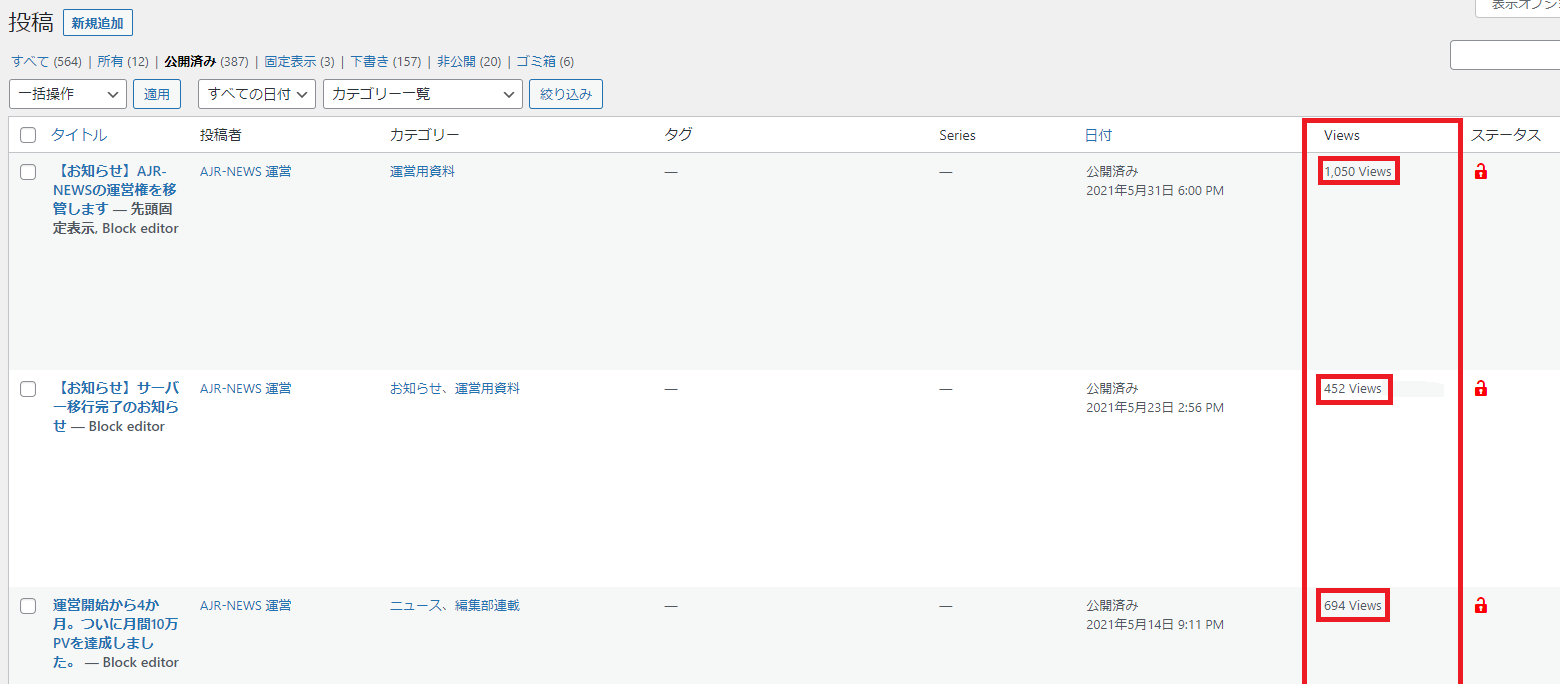
Task: Open the 運営用資料 category link in first row
Action: tap(422, 172)
